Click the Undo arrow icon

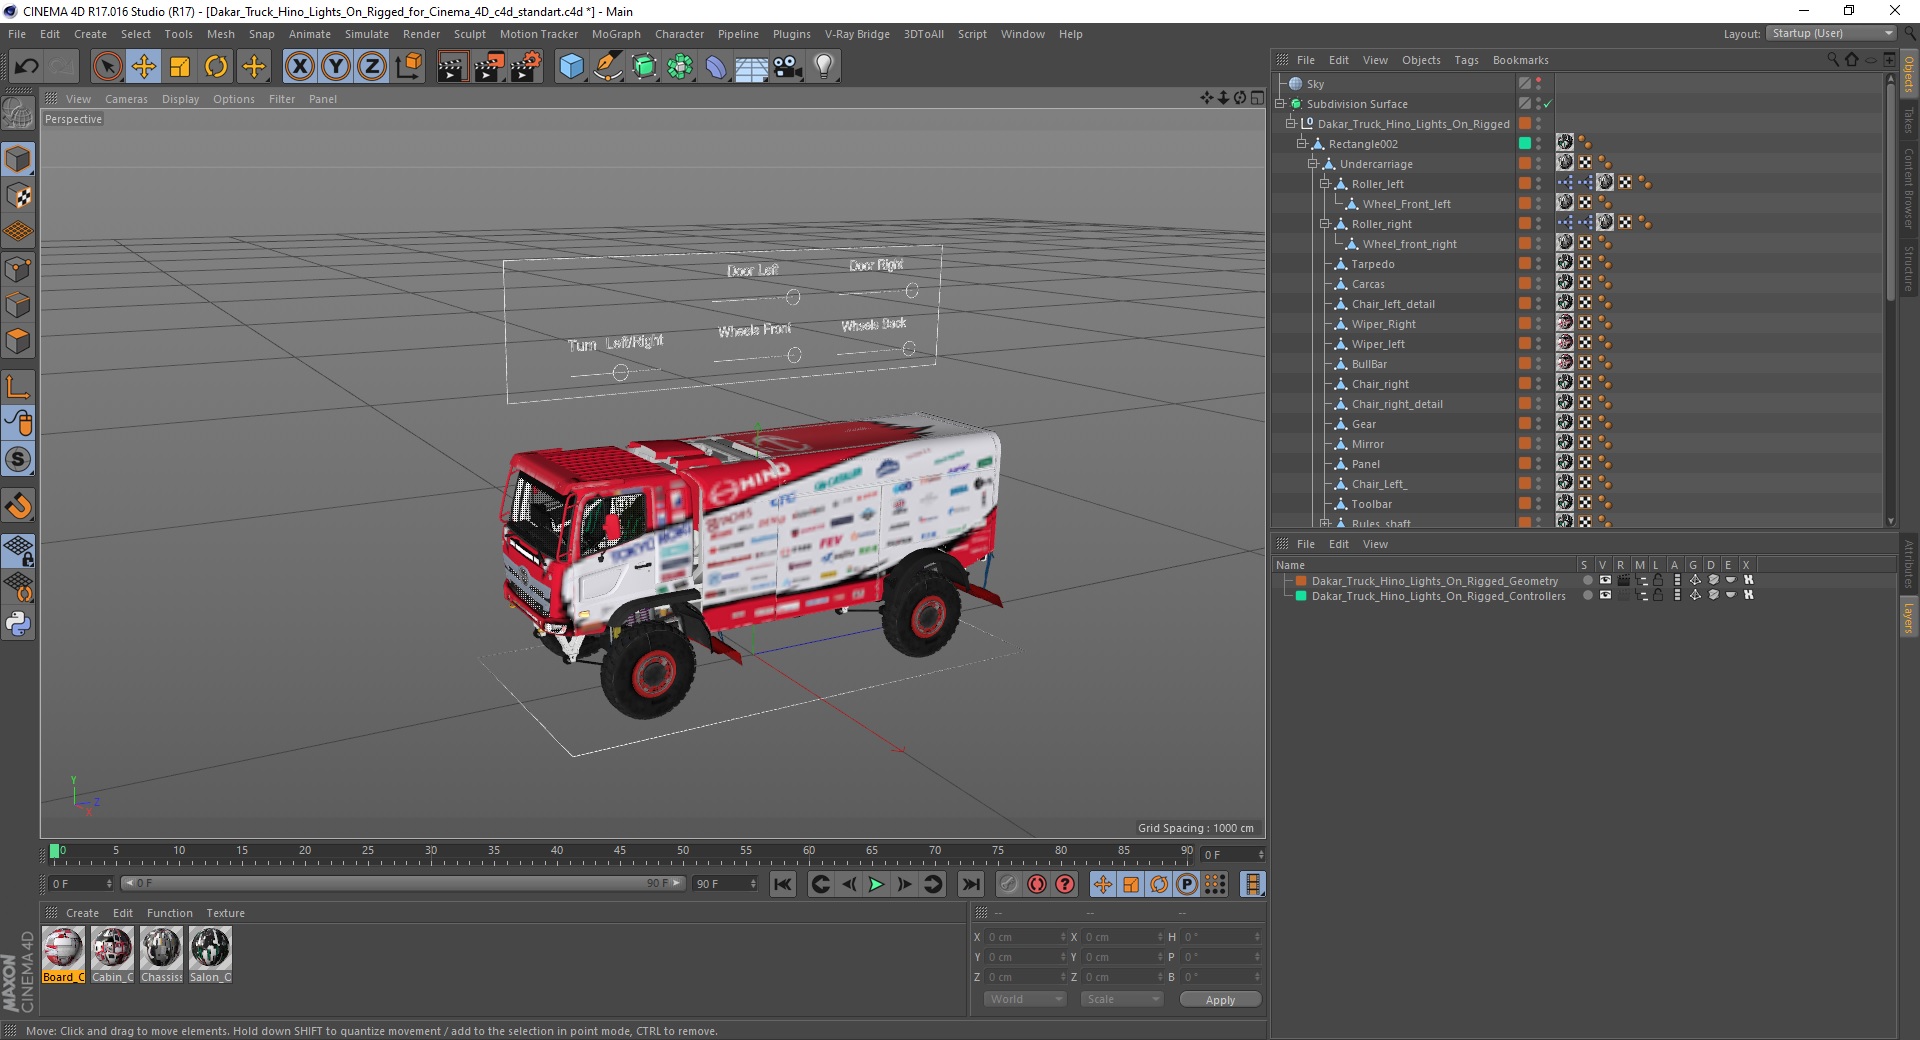click(26, 67)
